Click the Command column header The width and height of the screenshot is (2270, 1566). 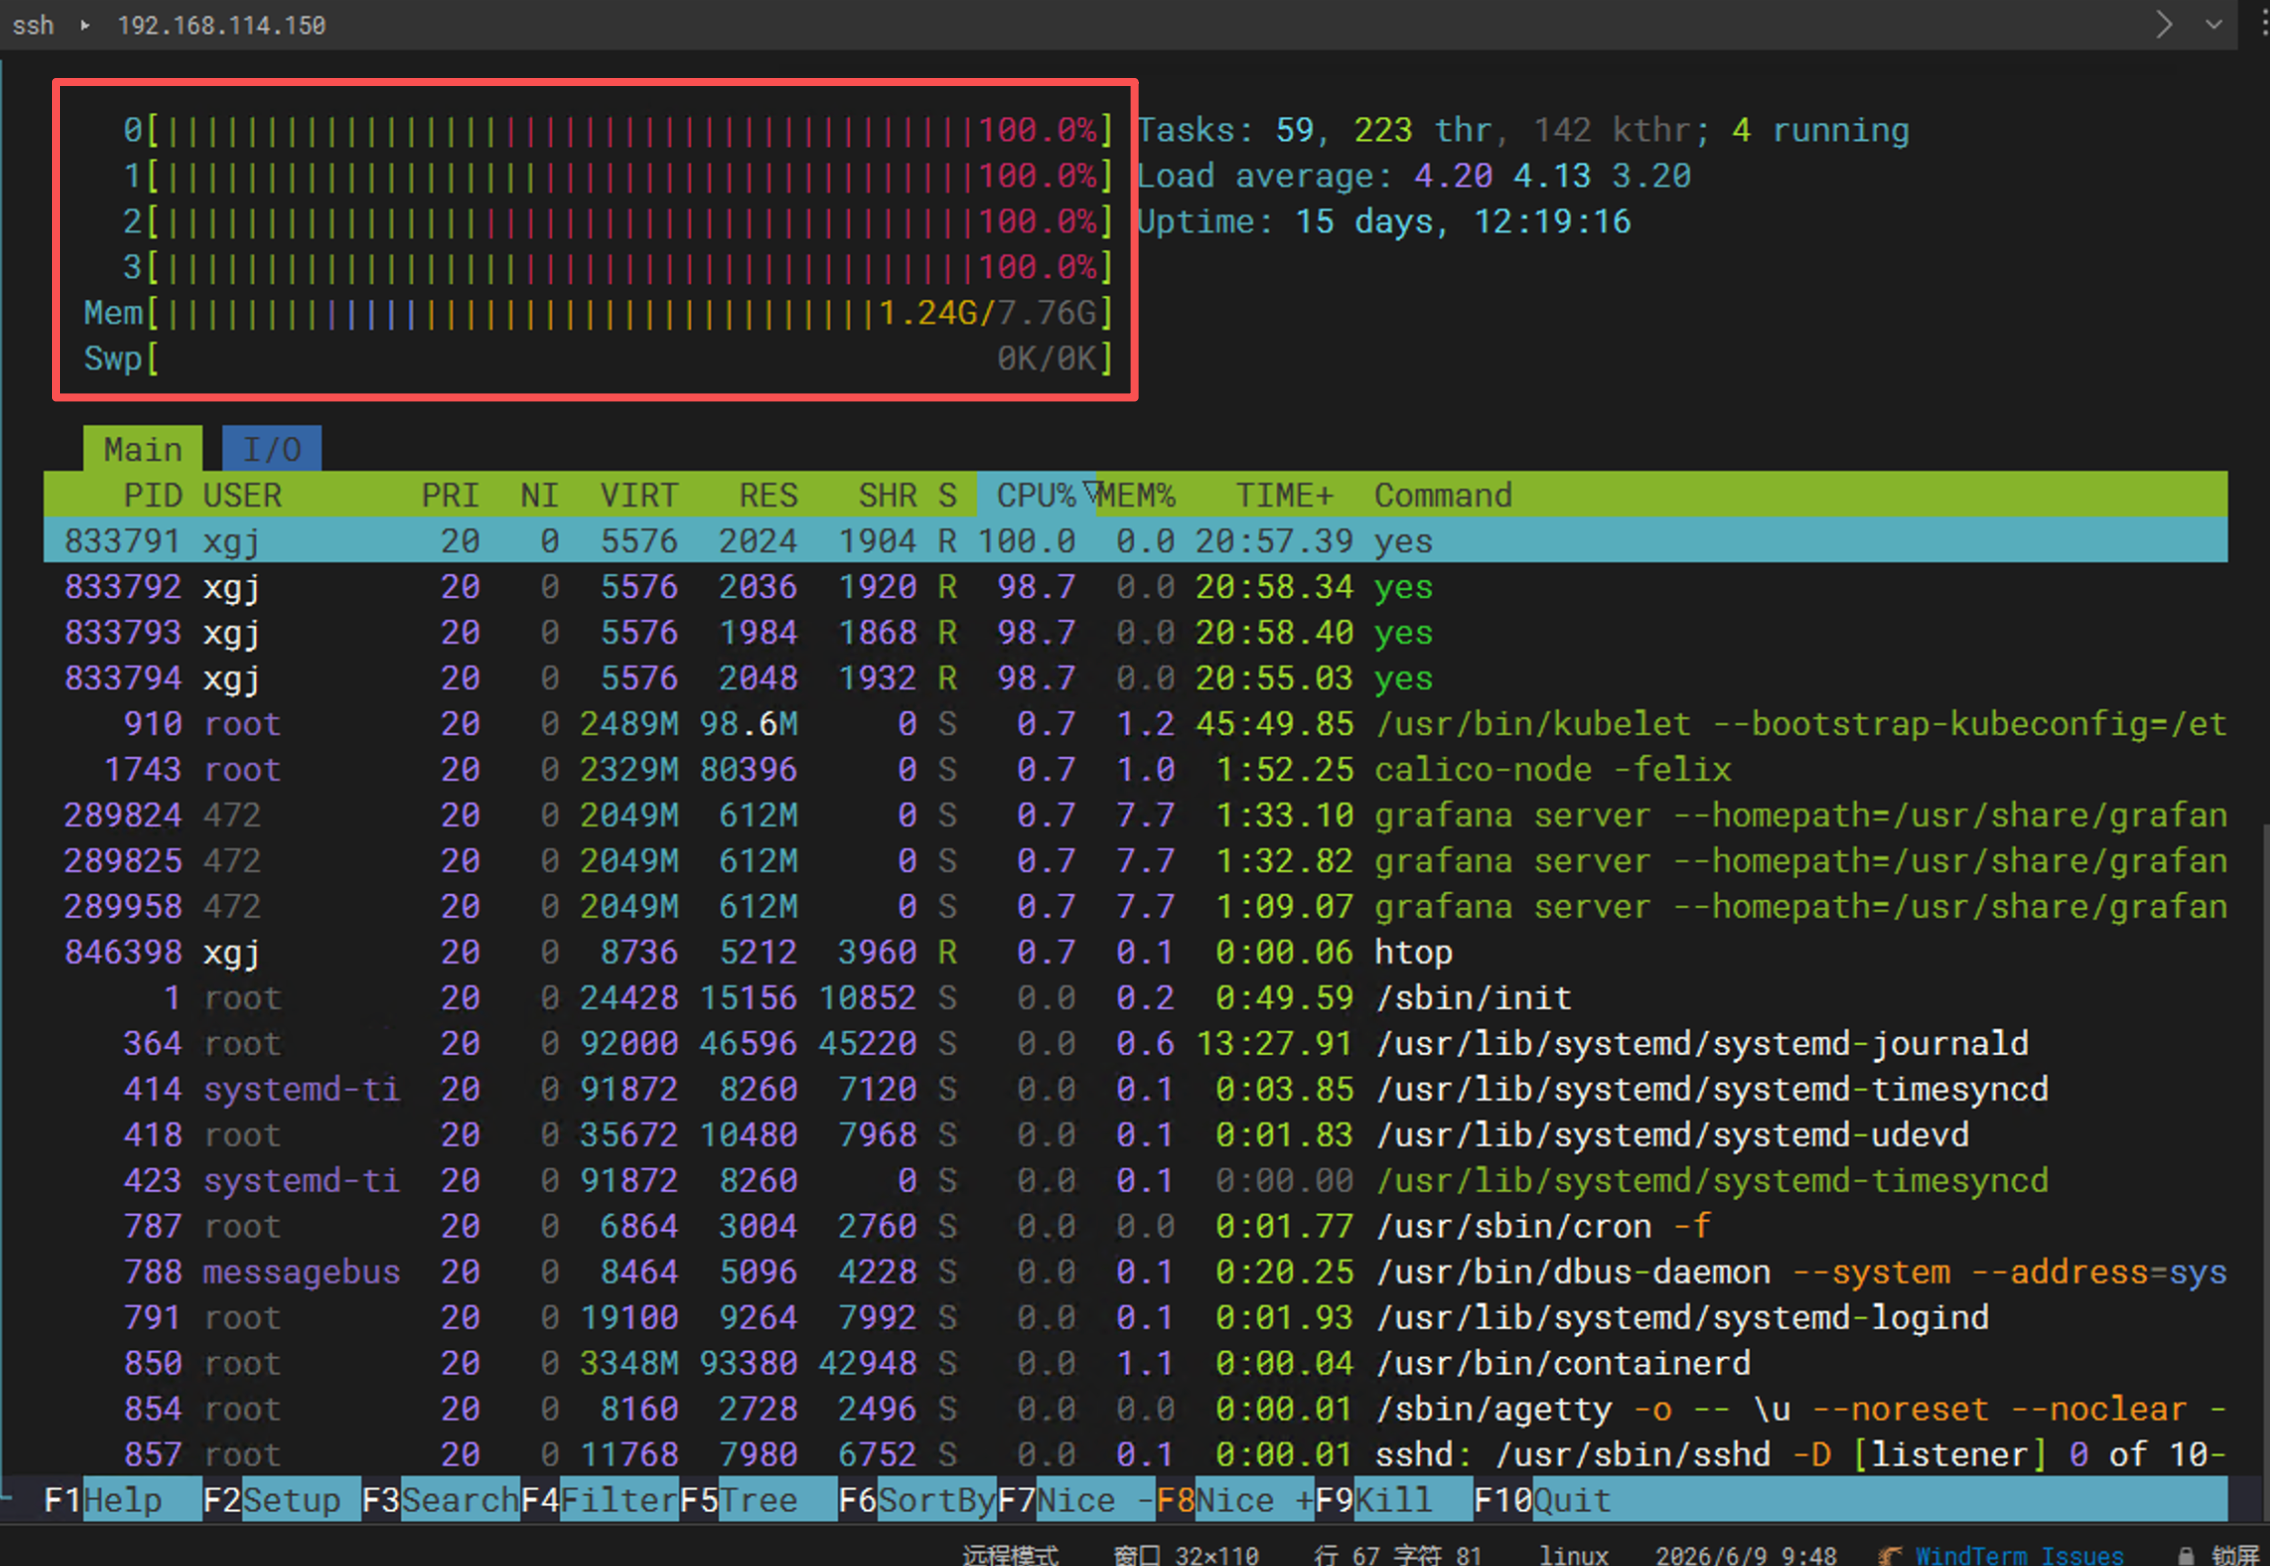coord(1443,495)
